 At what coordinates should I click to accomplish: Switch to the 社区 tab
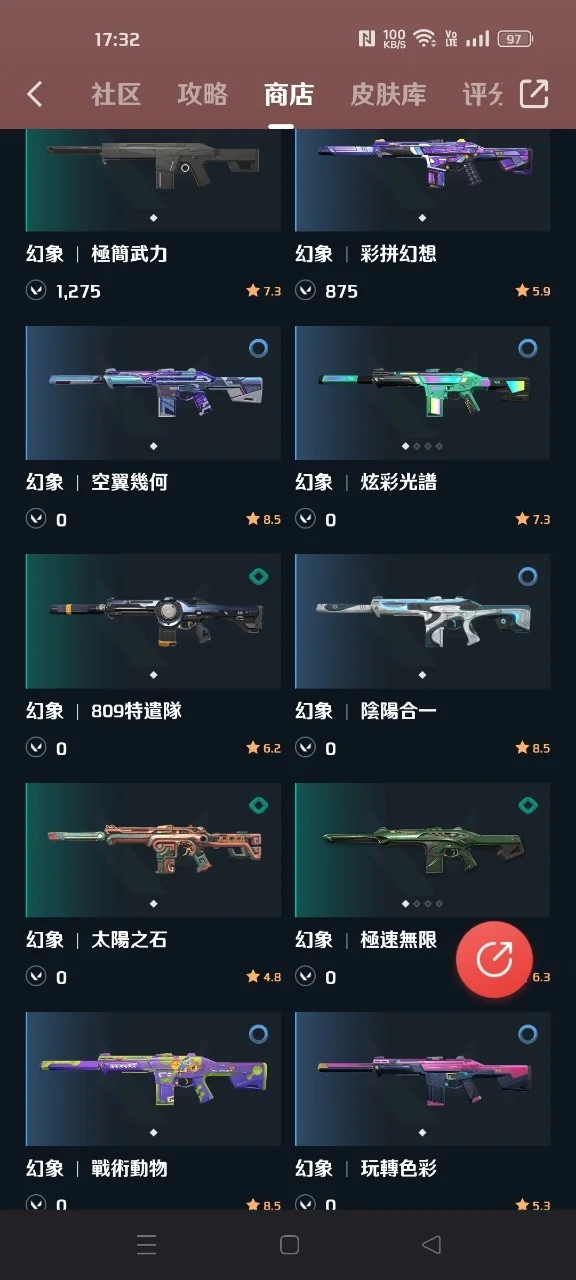(116, 94)
